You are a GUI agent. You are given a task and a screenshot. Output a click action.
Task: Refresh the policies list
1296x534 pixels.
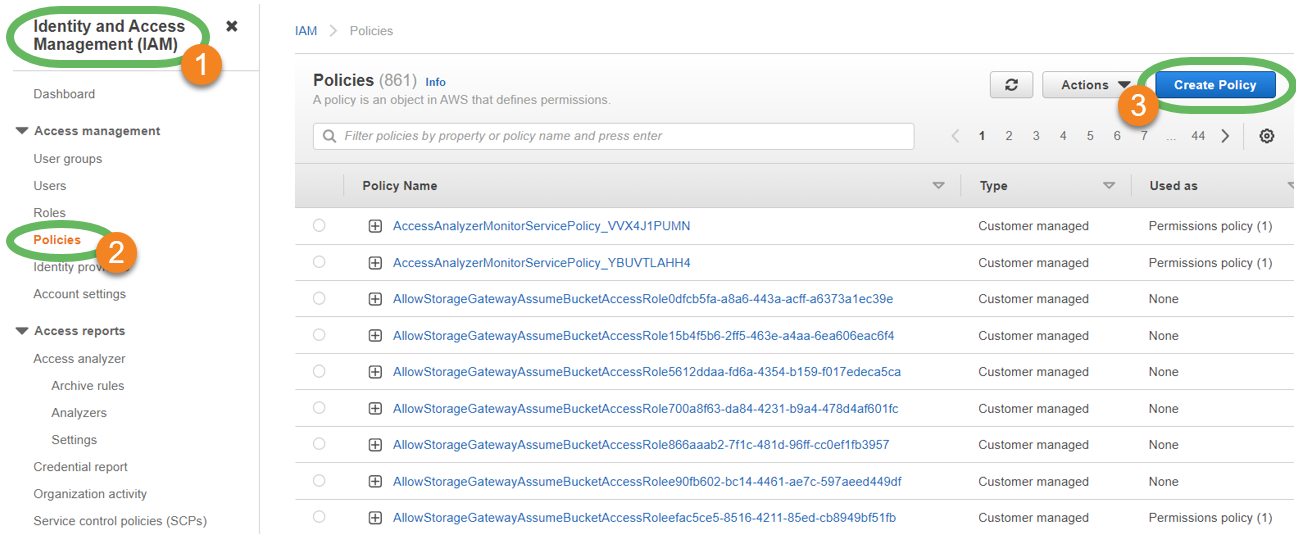[1011, 85]
